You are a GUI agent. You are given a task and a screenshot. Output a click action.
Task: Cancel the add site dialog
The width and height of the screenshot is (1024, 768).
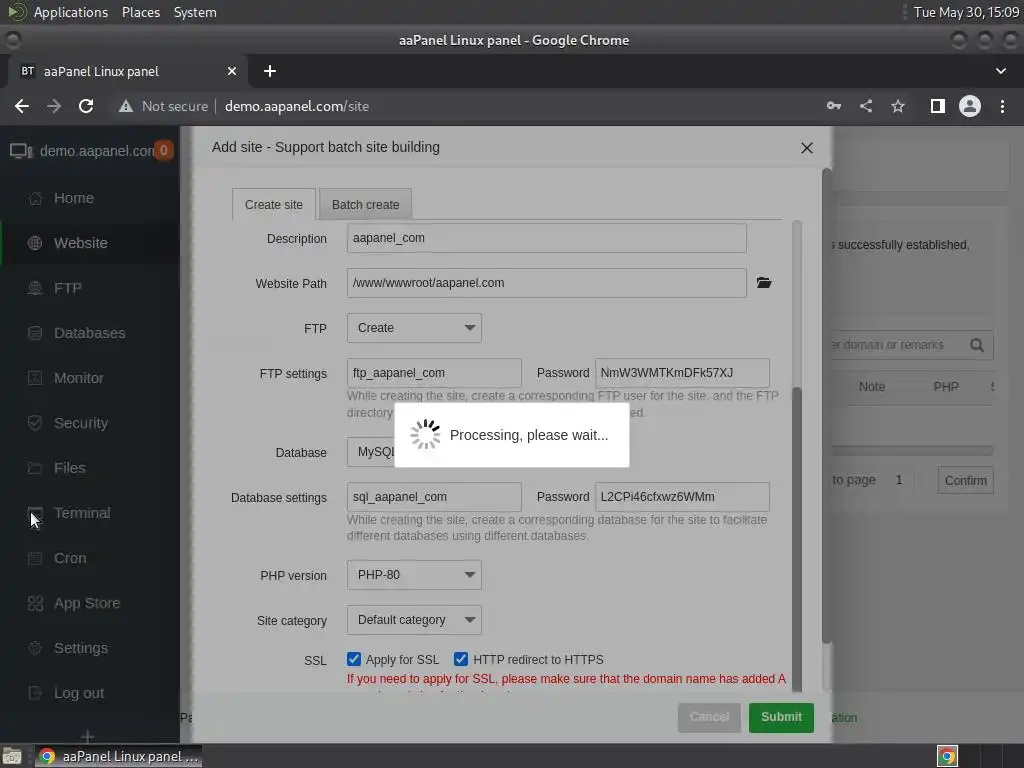click(x=709, y=717)
